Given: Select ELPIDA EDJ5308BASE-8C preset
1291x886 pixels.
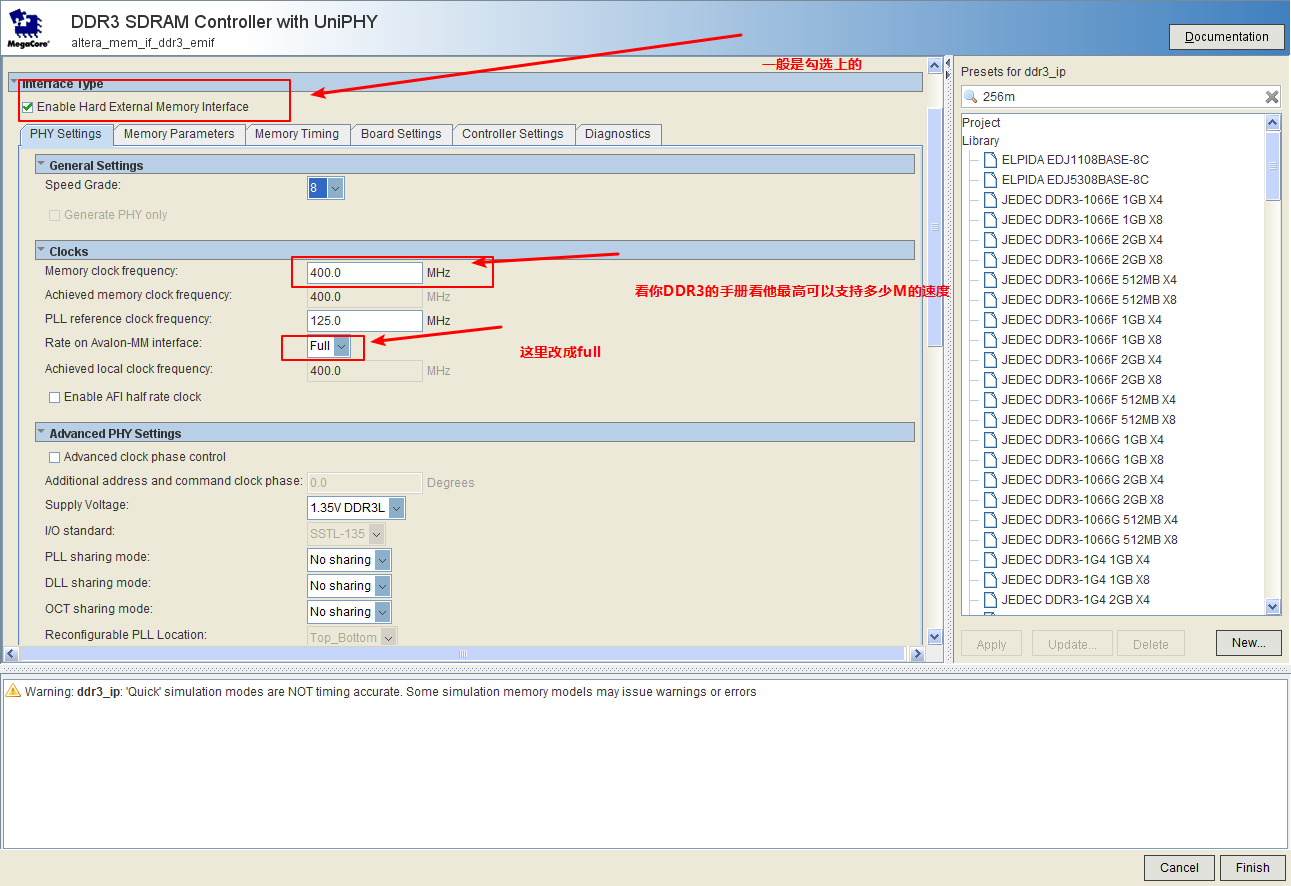Looking at the screenshot, I should 1075,180.
